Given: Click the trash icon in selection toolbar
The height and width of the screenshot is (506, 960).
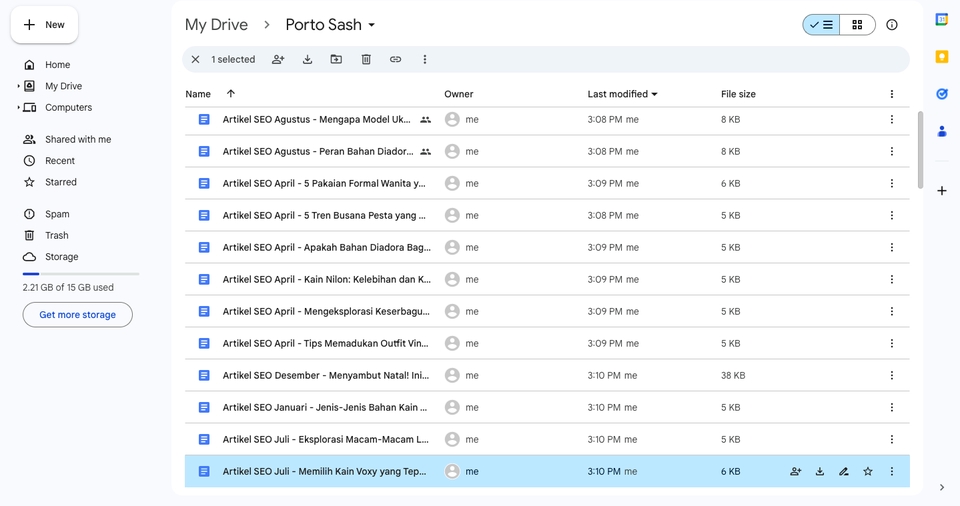Looking at the screenshot, I should [366, 60].
